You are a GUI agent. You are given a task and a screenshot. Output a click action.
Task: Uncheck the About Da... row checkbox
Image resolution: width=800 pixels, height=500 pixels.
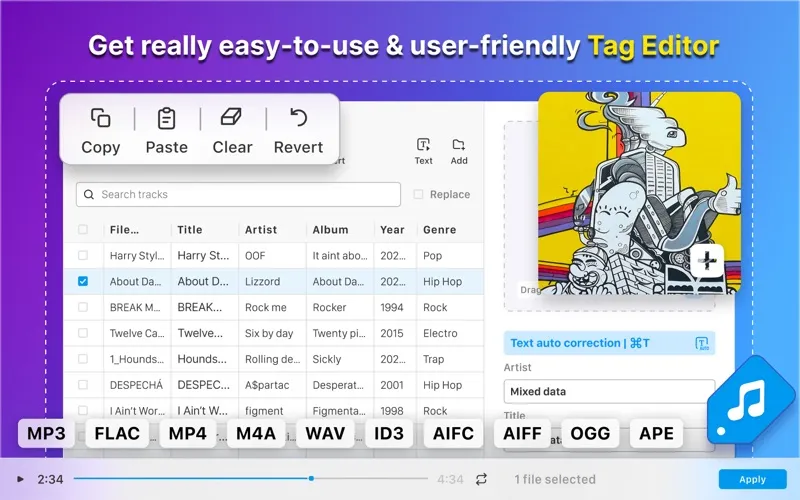point(83,281)
